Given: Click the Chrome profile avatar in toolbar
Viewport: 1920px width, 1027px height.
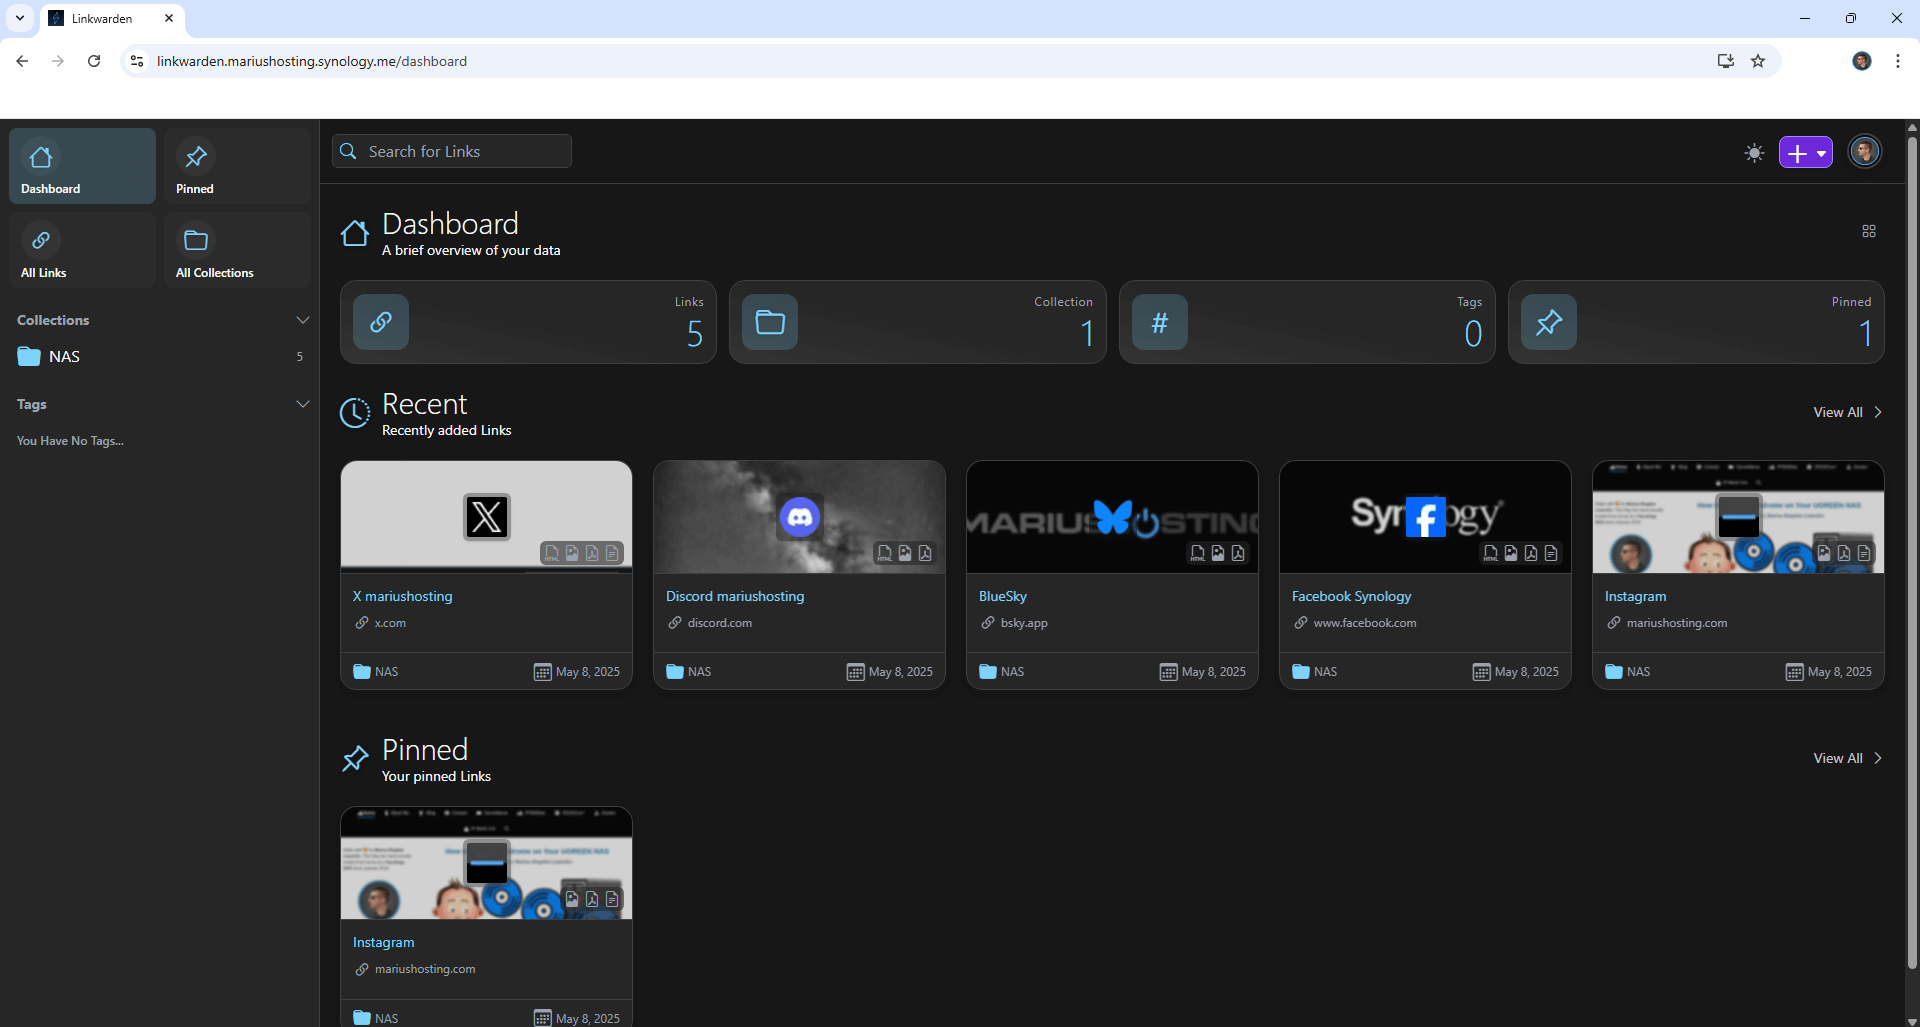Looking at the screenshot, I should tap(1862, 61).
